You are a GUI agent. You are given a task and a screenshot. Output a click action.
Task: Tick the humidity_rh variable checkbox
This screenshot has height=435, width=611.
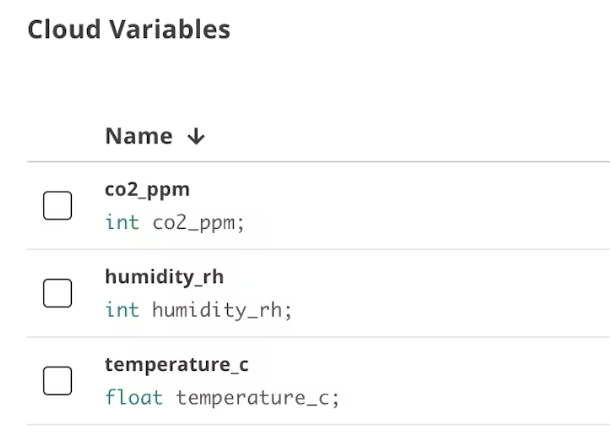[x=58, y=293]
